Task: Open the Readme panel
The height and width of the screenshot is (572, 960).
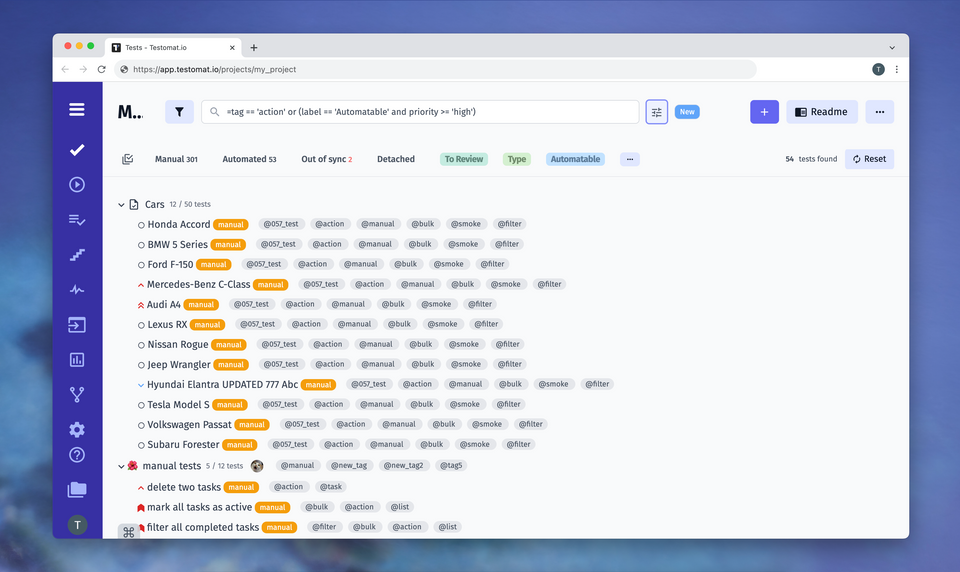Action: [822, 112]
